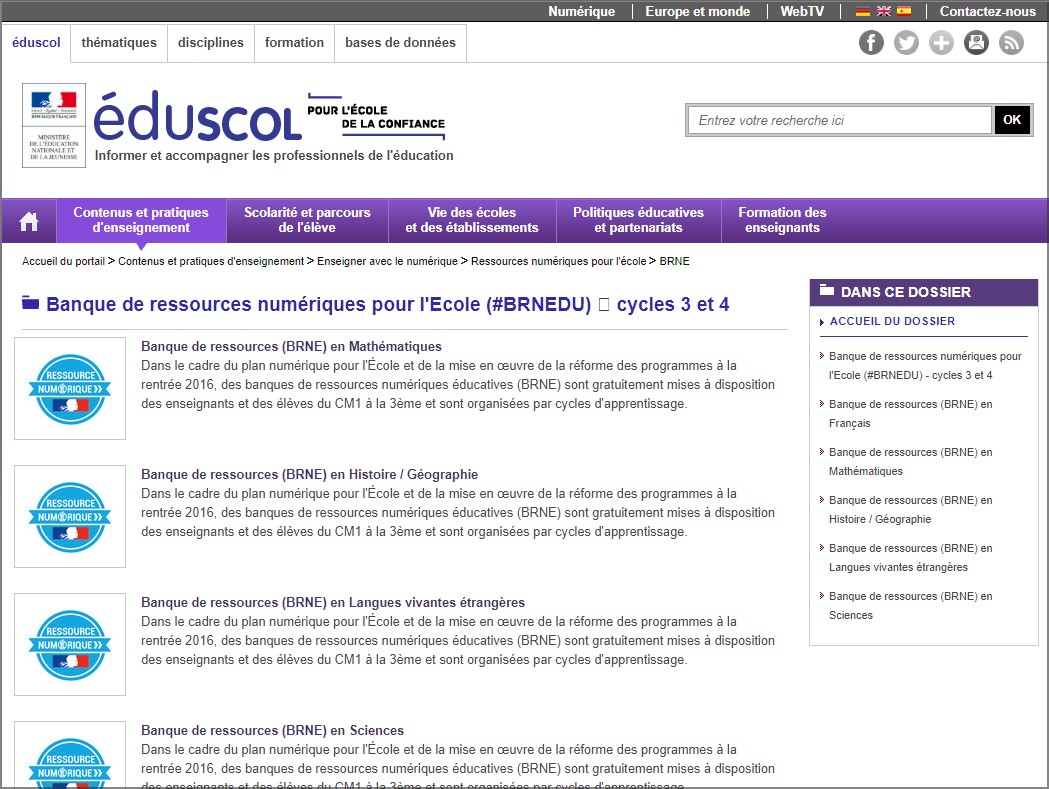Click the folder icon in Dans ce dossier header
Screen dimensions: 1049x789
pyautogui.click(x=827, y=290)
